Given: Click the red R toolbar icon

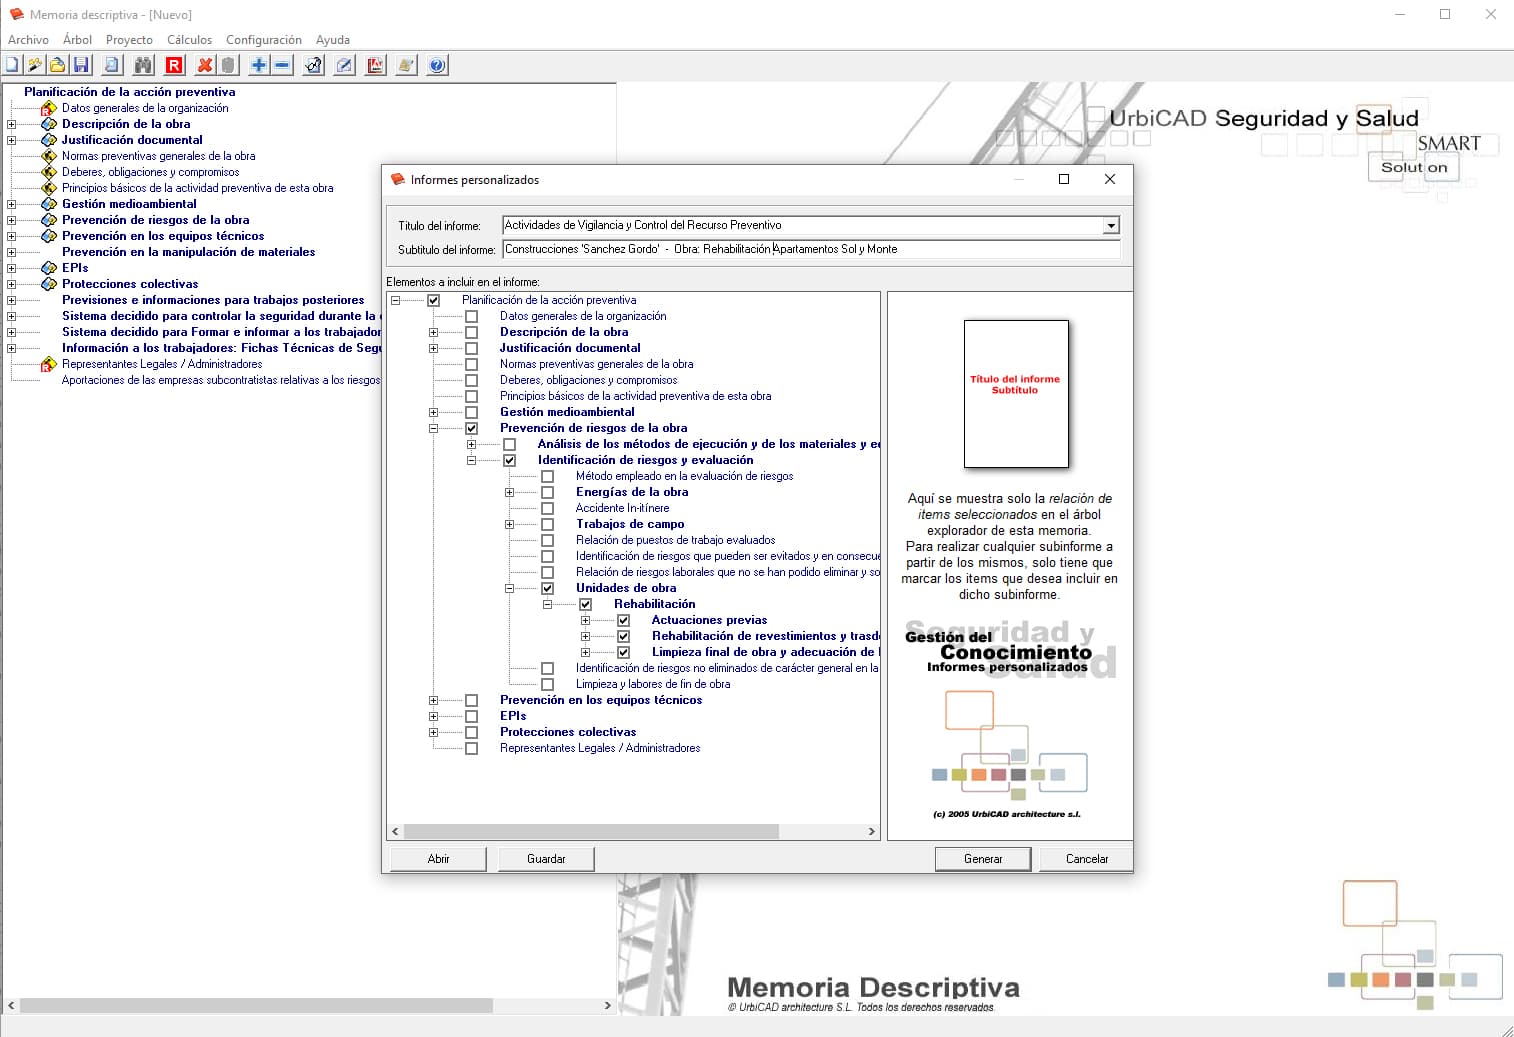Looking at the screenshot, I should [174, 65].
